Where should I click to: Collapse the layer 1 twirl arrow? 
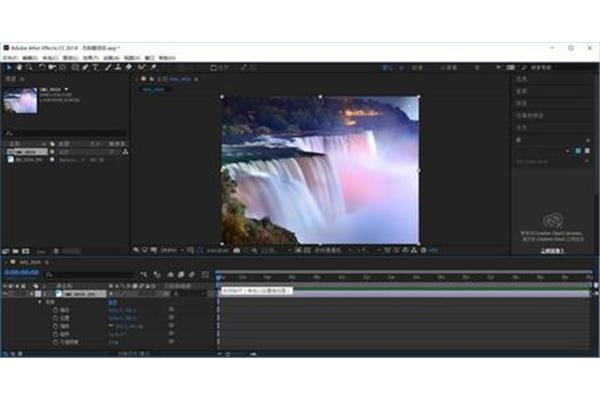click(32, 294)
